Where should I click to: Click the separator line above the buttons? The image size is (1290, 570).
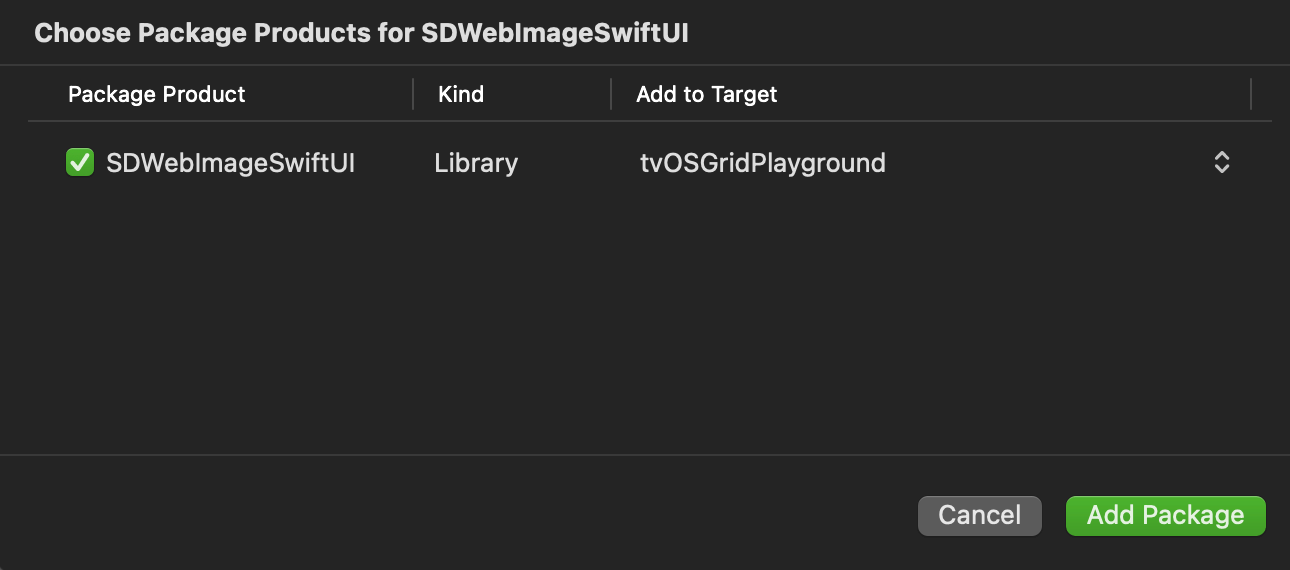[645, 455]
